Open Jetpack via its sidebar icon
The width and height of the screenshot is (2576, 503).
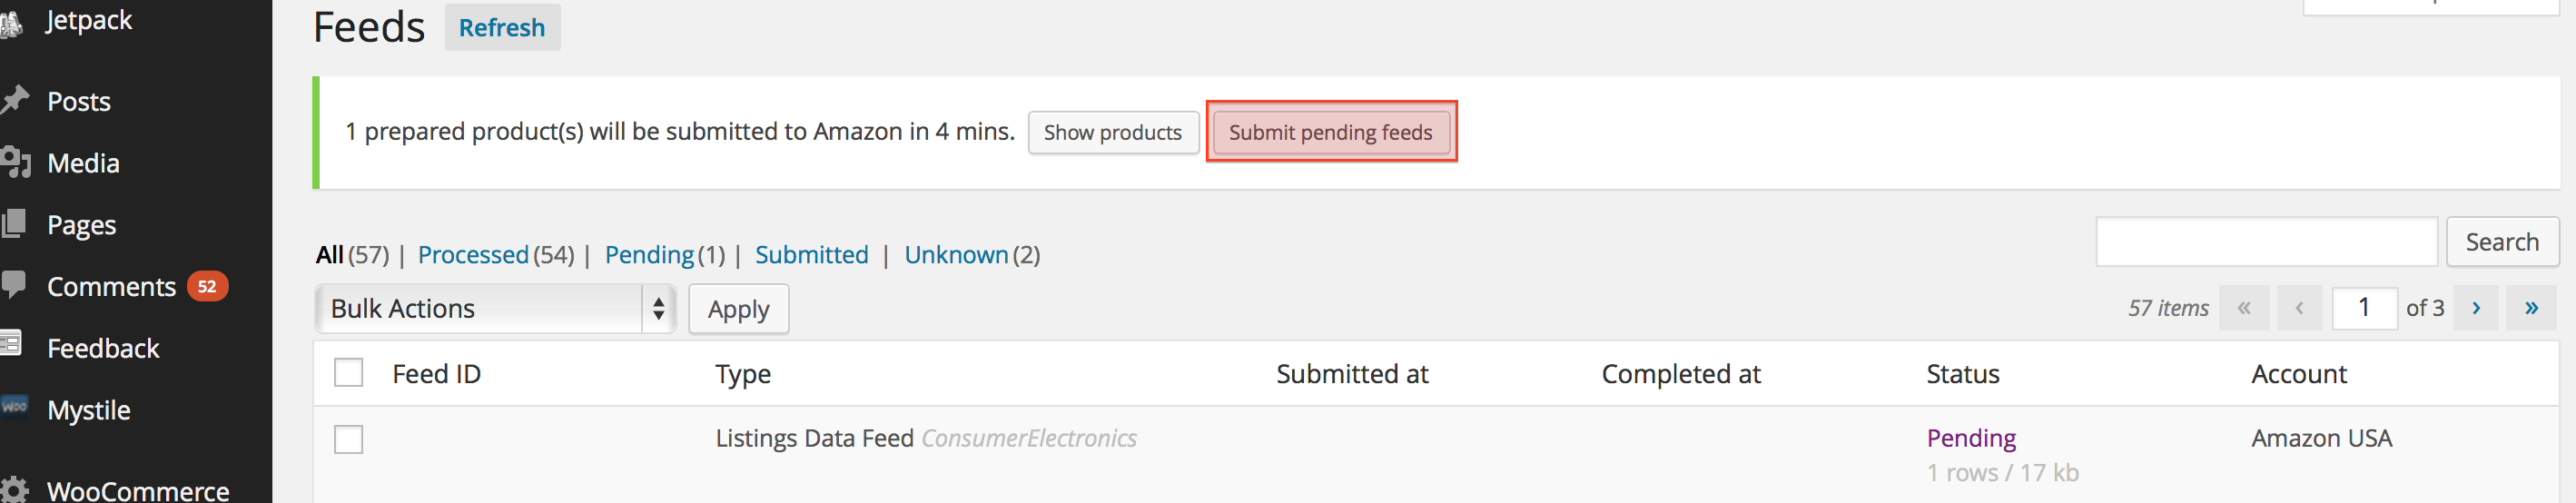point(11,22)
